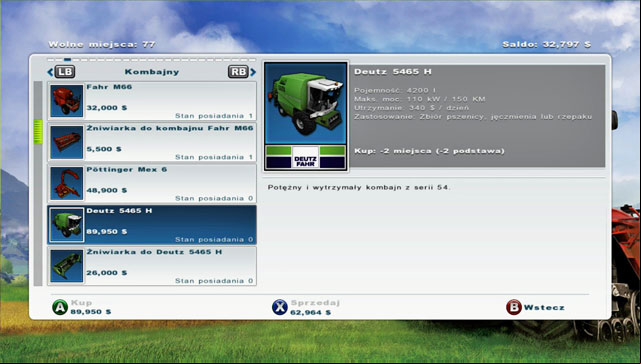Click the Deutz 5465 H detail panel title
The width and height of the screenshot is (641, 364).
[392, 72]
